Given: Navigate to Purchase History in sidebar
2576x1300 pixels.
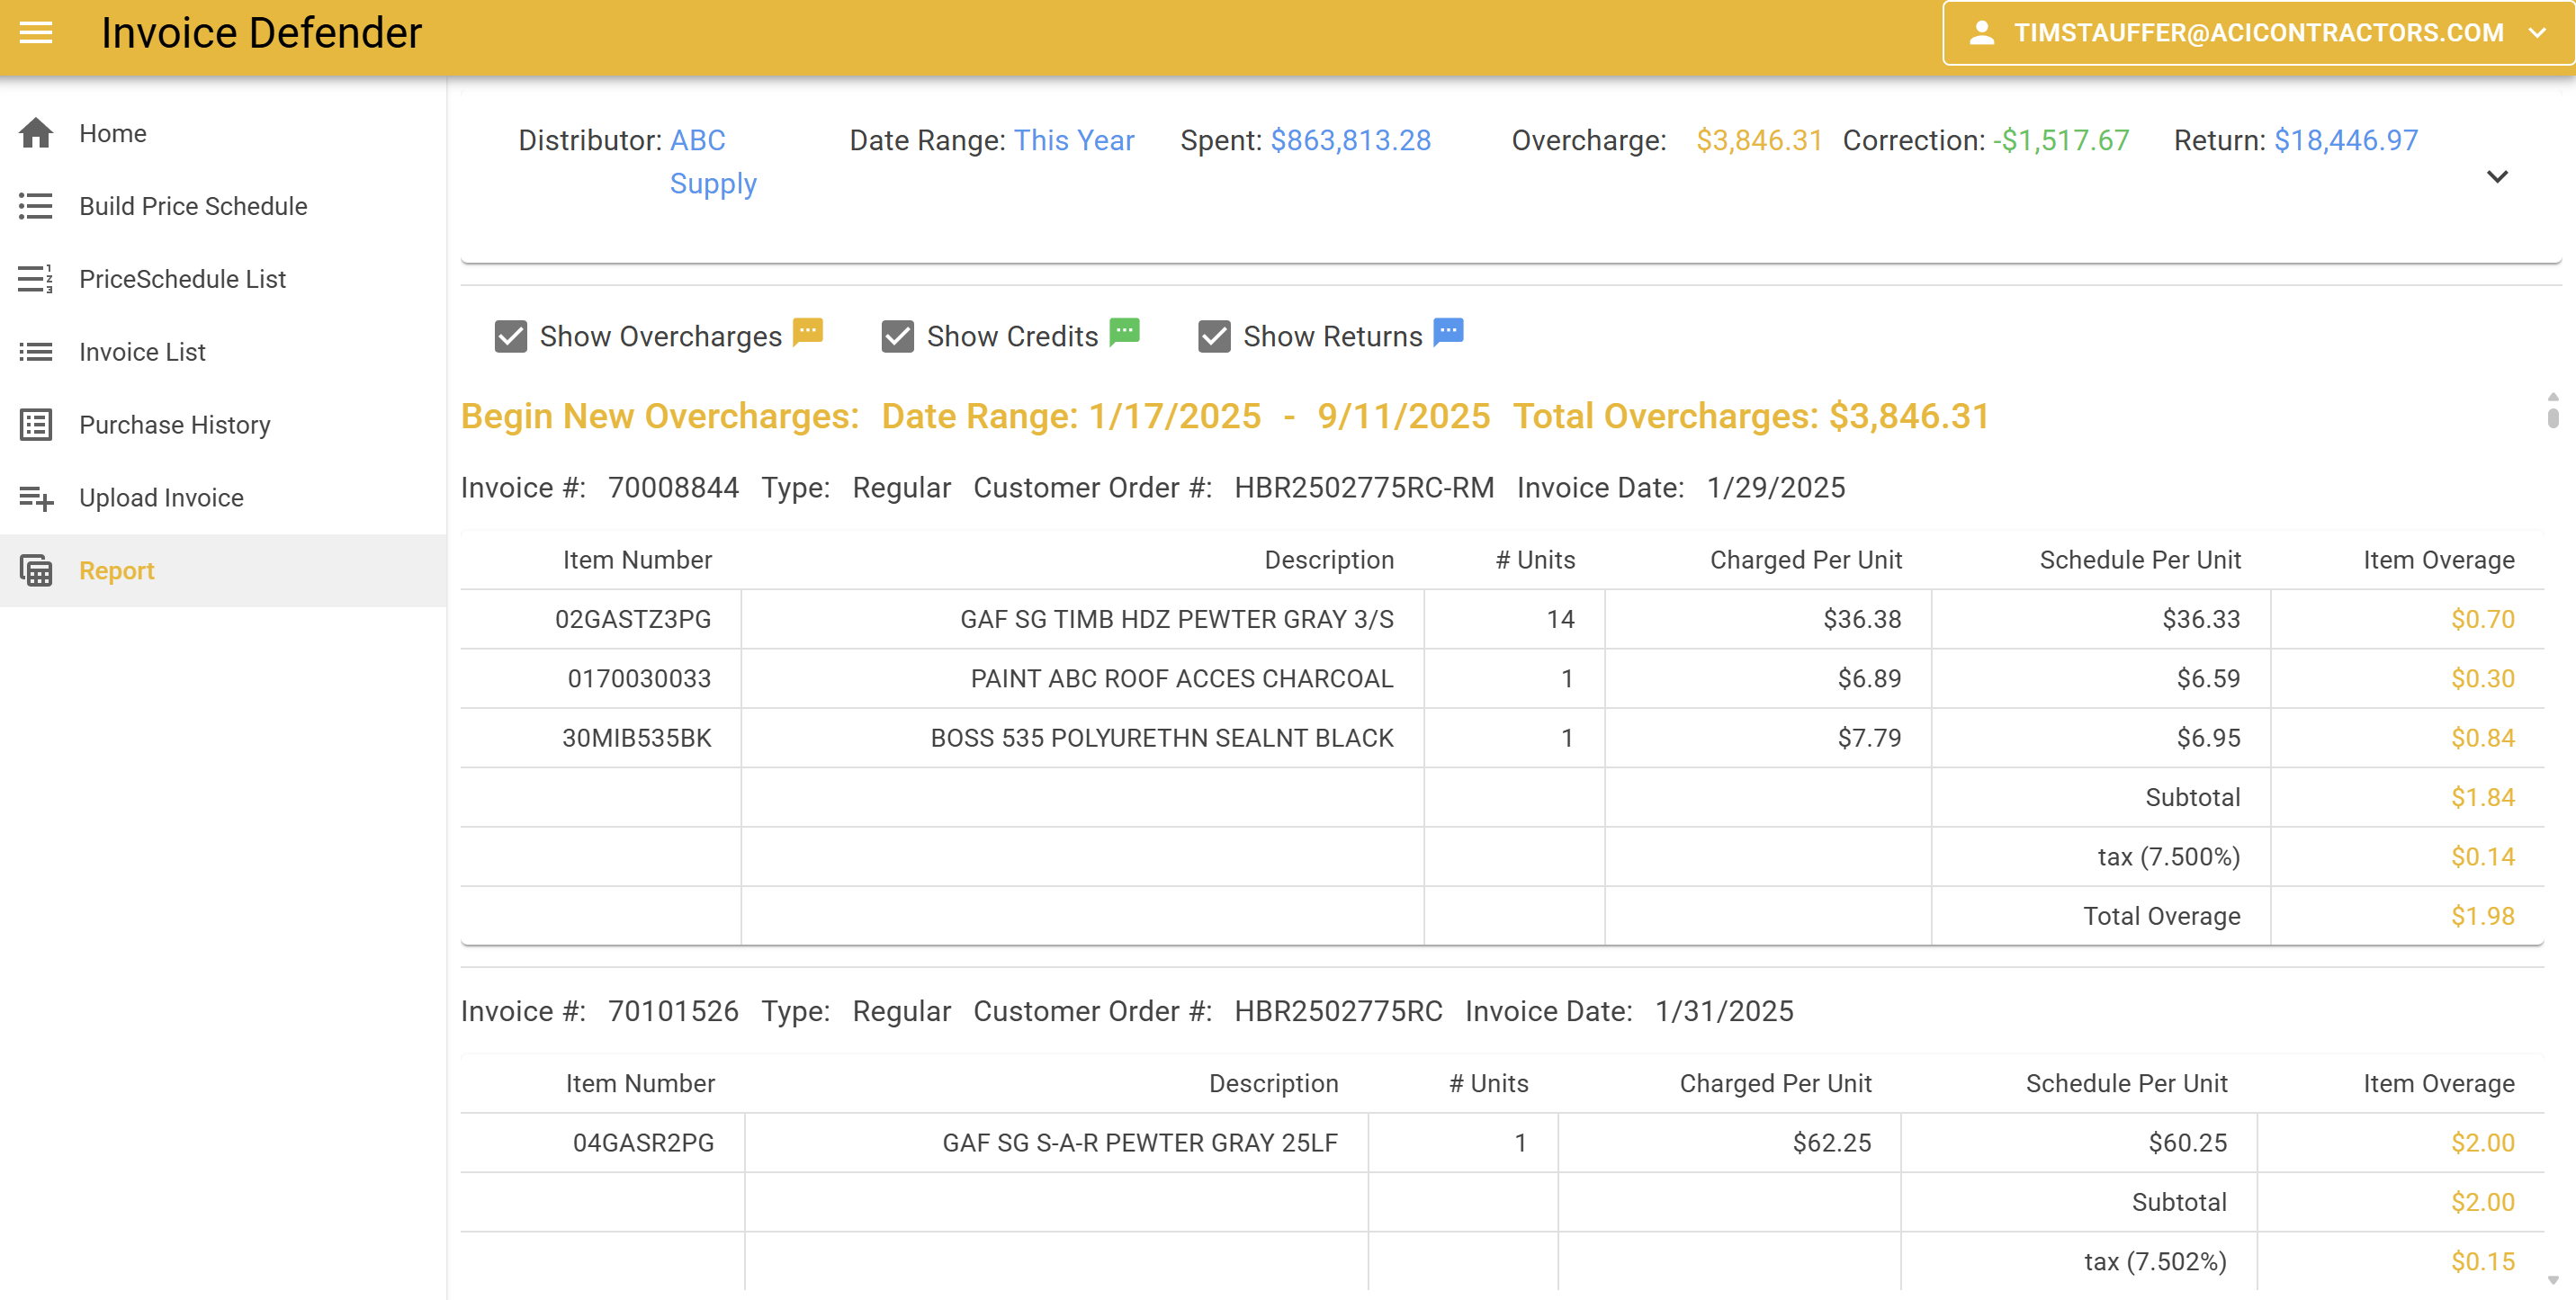Looking at the screenshot, I should pyautogui.click(x=175, y=424).
